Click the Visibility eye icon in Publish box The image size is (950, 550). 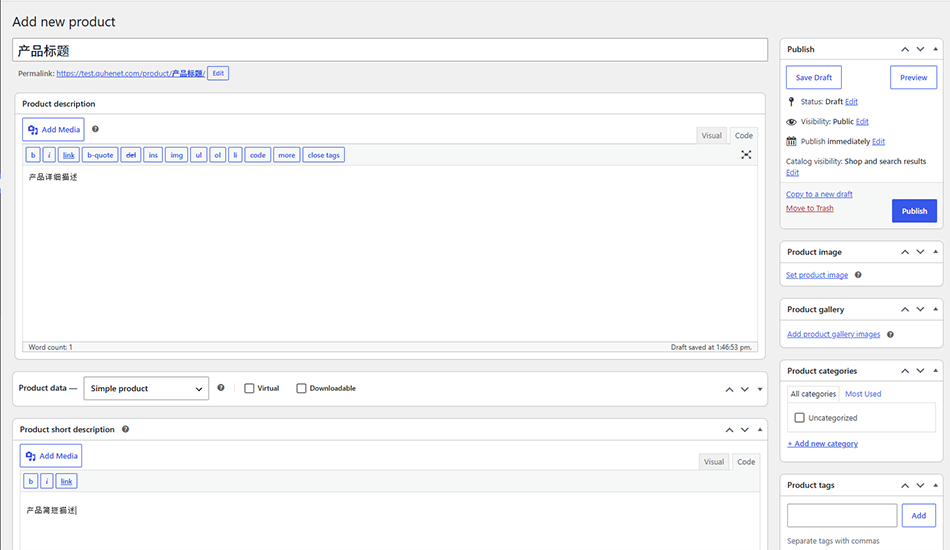point(791,122)
